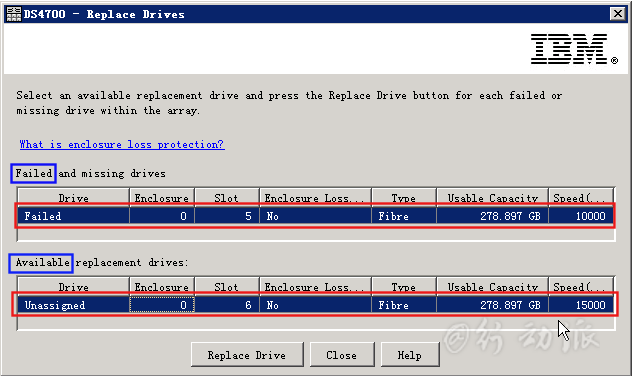This screenshot has height=376, width=632.
Task: Click Type header in available drives table
Action: (x=404, y=287)
